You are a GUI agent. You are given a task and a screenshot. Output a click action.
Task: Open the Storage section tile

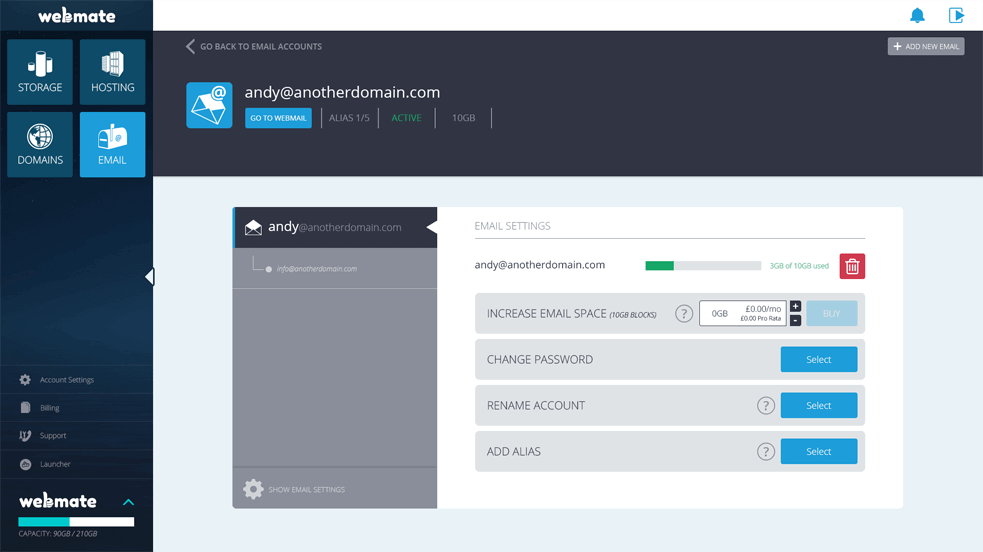pos(40,72)
